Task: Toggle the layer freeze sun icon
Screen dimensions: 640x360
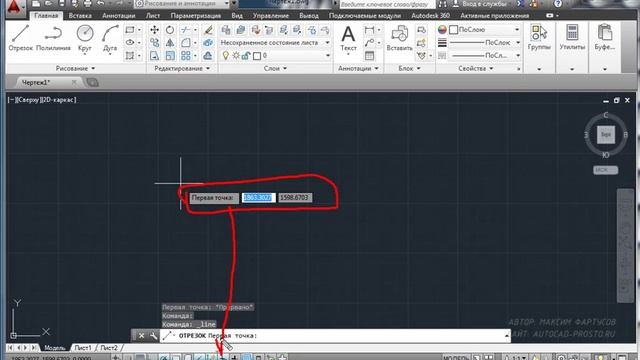Action: (236, 56)
